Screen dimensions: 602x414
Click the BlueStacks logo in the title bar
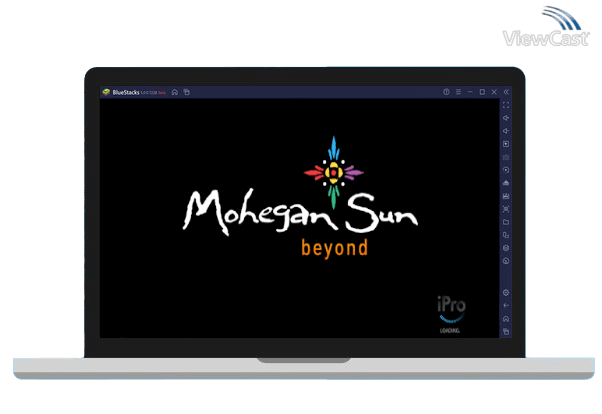click(x=106, y=92)
